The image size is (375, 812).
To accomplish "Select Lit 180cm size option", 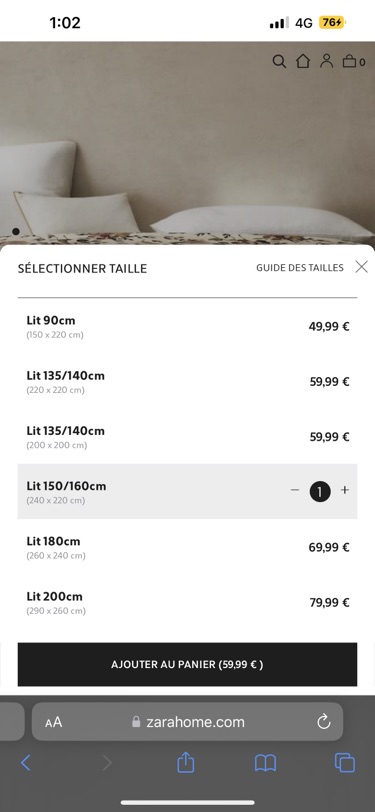I will coord(188,547).
